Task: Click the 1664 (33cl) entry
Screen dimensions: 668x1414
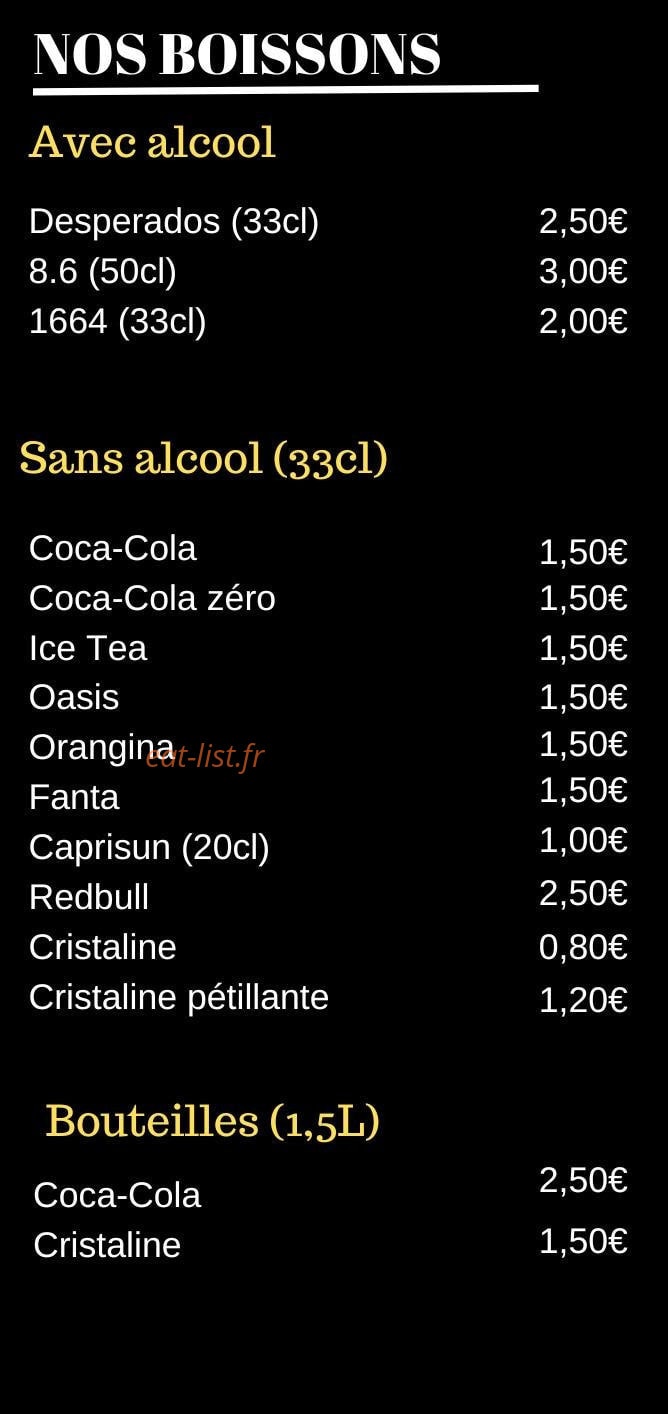Action: pos(118,322)
